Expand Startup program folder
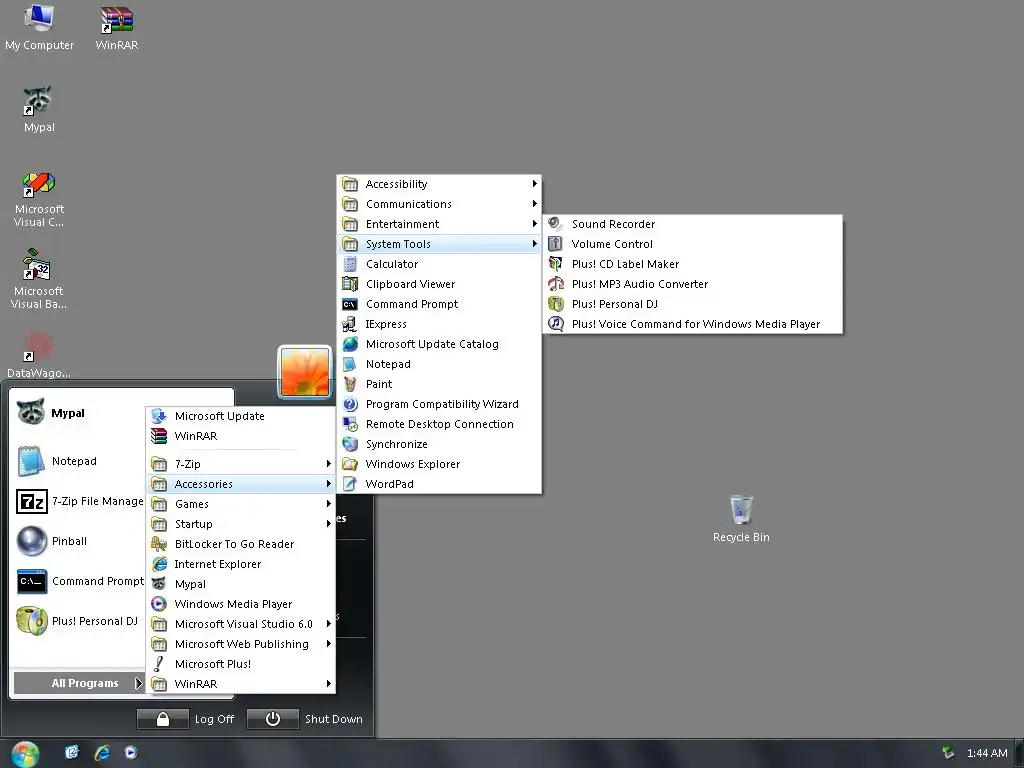The width and height of the screenshot is (1024, 768). coord(241,524)
